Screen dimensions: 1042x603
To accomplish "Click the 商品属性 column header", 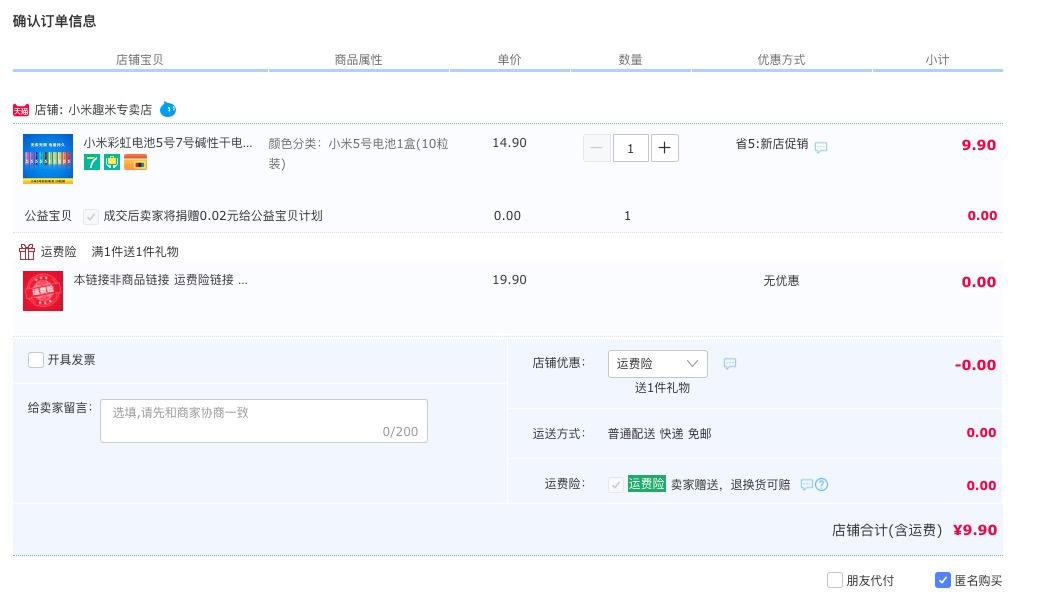I will [358, 60].
